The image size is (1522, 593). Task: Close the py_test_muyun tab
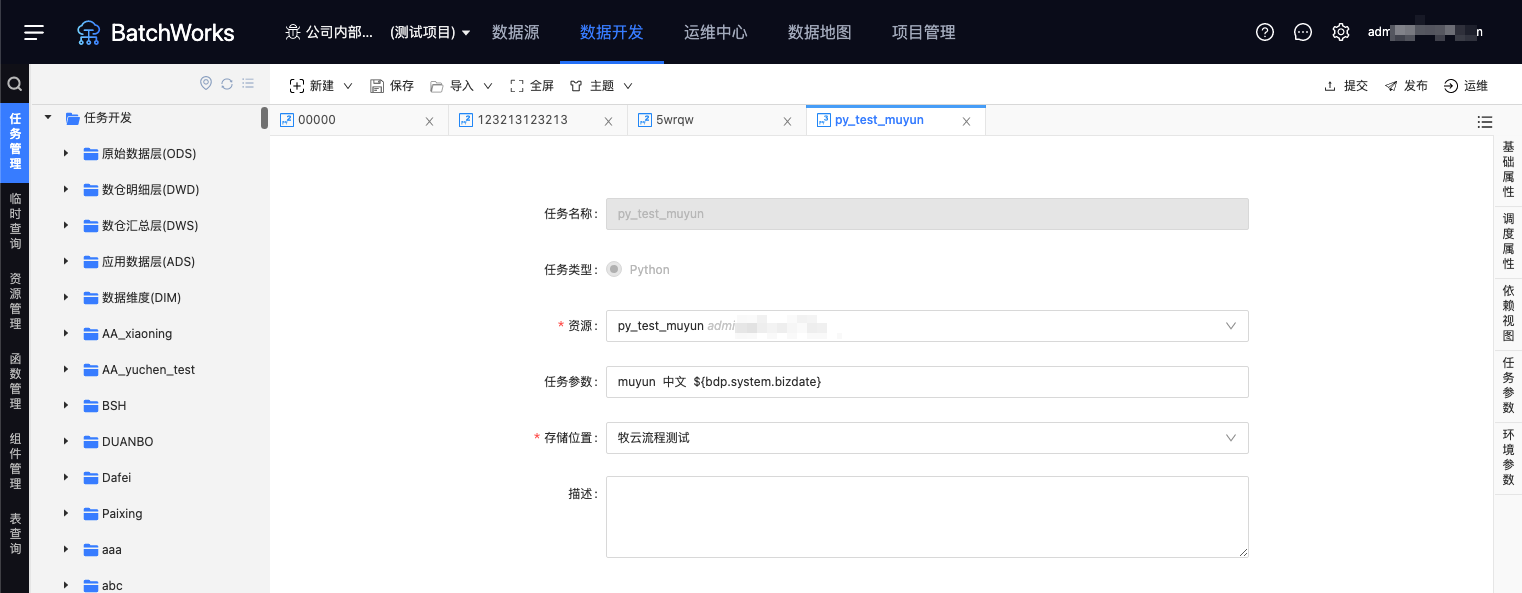[966, 121]
